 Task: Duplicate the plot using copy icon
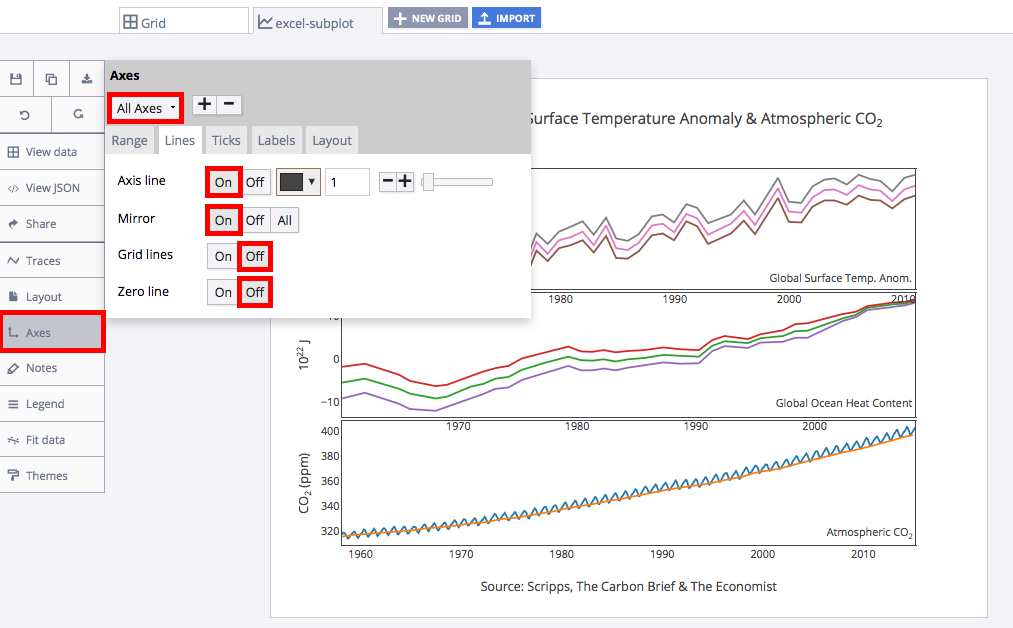click(50, 78)
